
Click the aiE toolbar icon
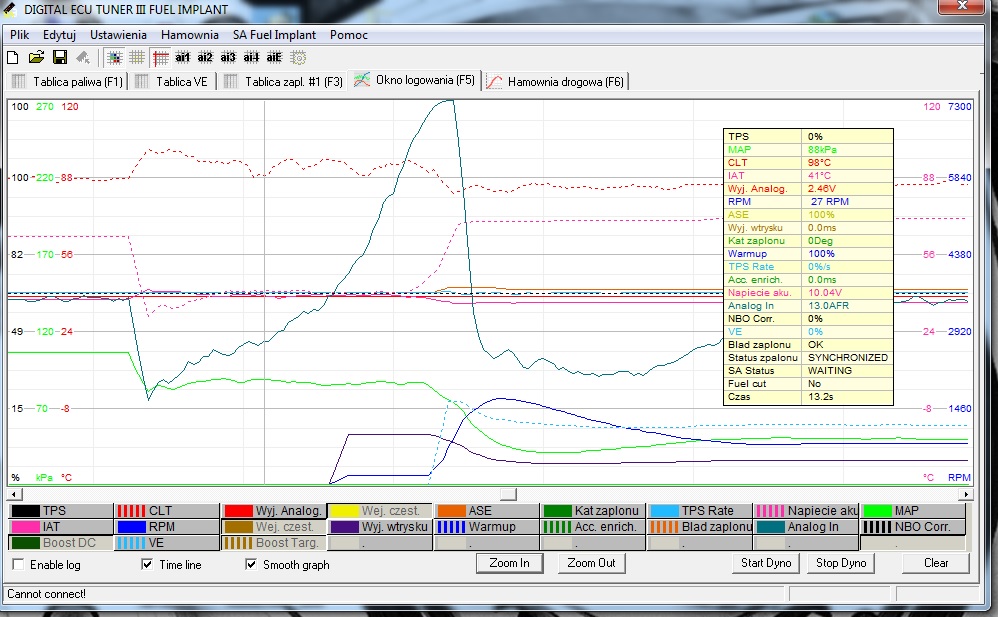tap(274, 58)
